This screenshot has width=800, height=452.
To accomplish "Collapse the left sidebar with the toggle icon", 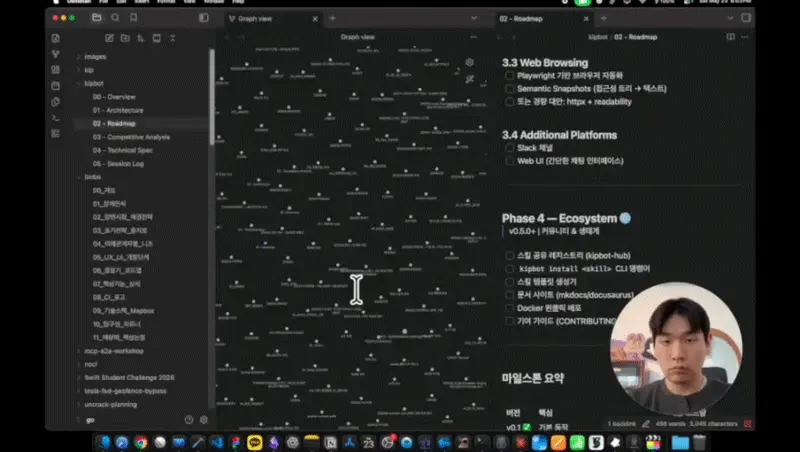I will 204,18.
